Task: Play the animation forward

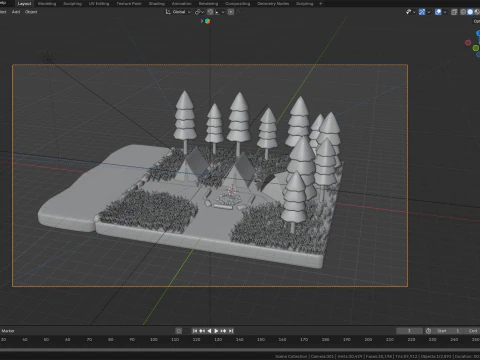Action: [216, 331]
